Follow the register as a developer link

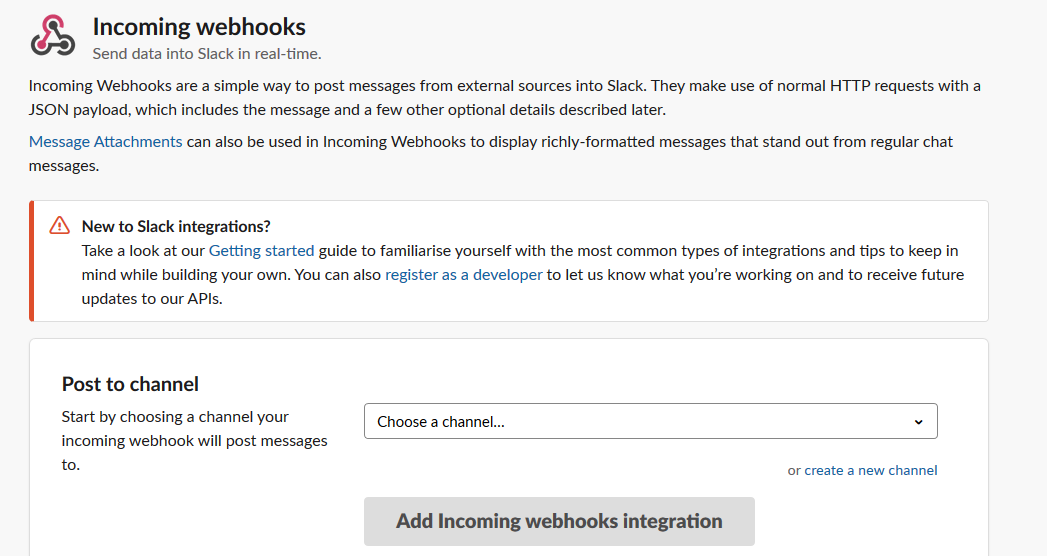(x=464, y=274)
